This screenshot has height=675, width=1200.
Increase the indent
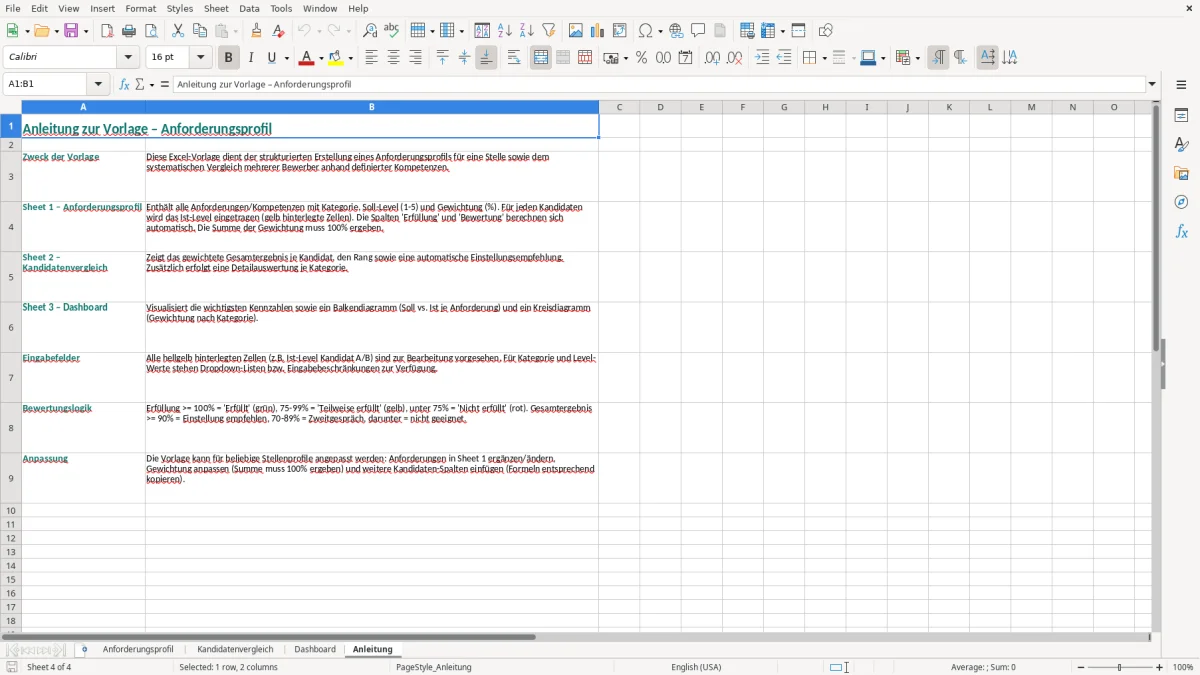coord(762,58)
